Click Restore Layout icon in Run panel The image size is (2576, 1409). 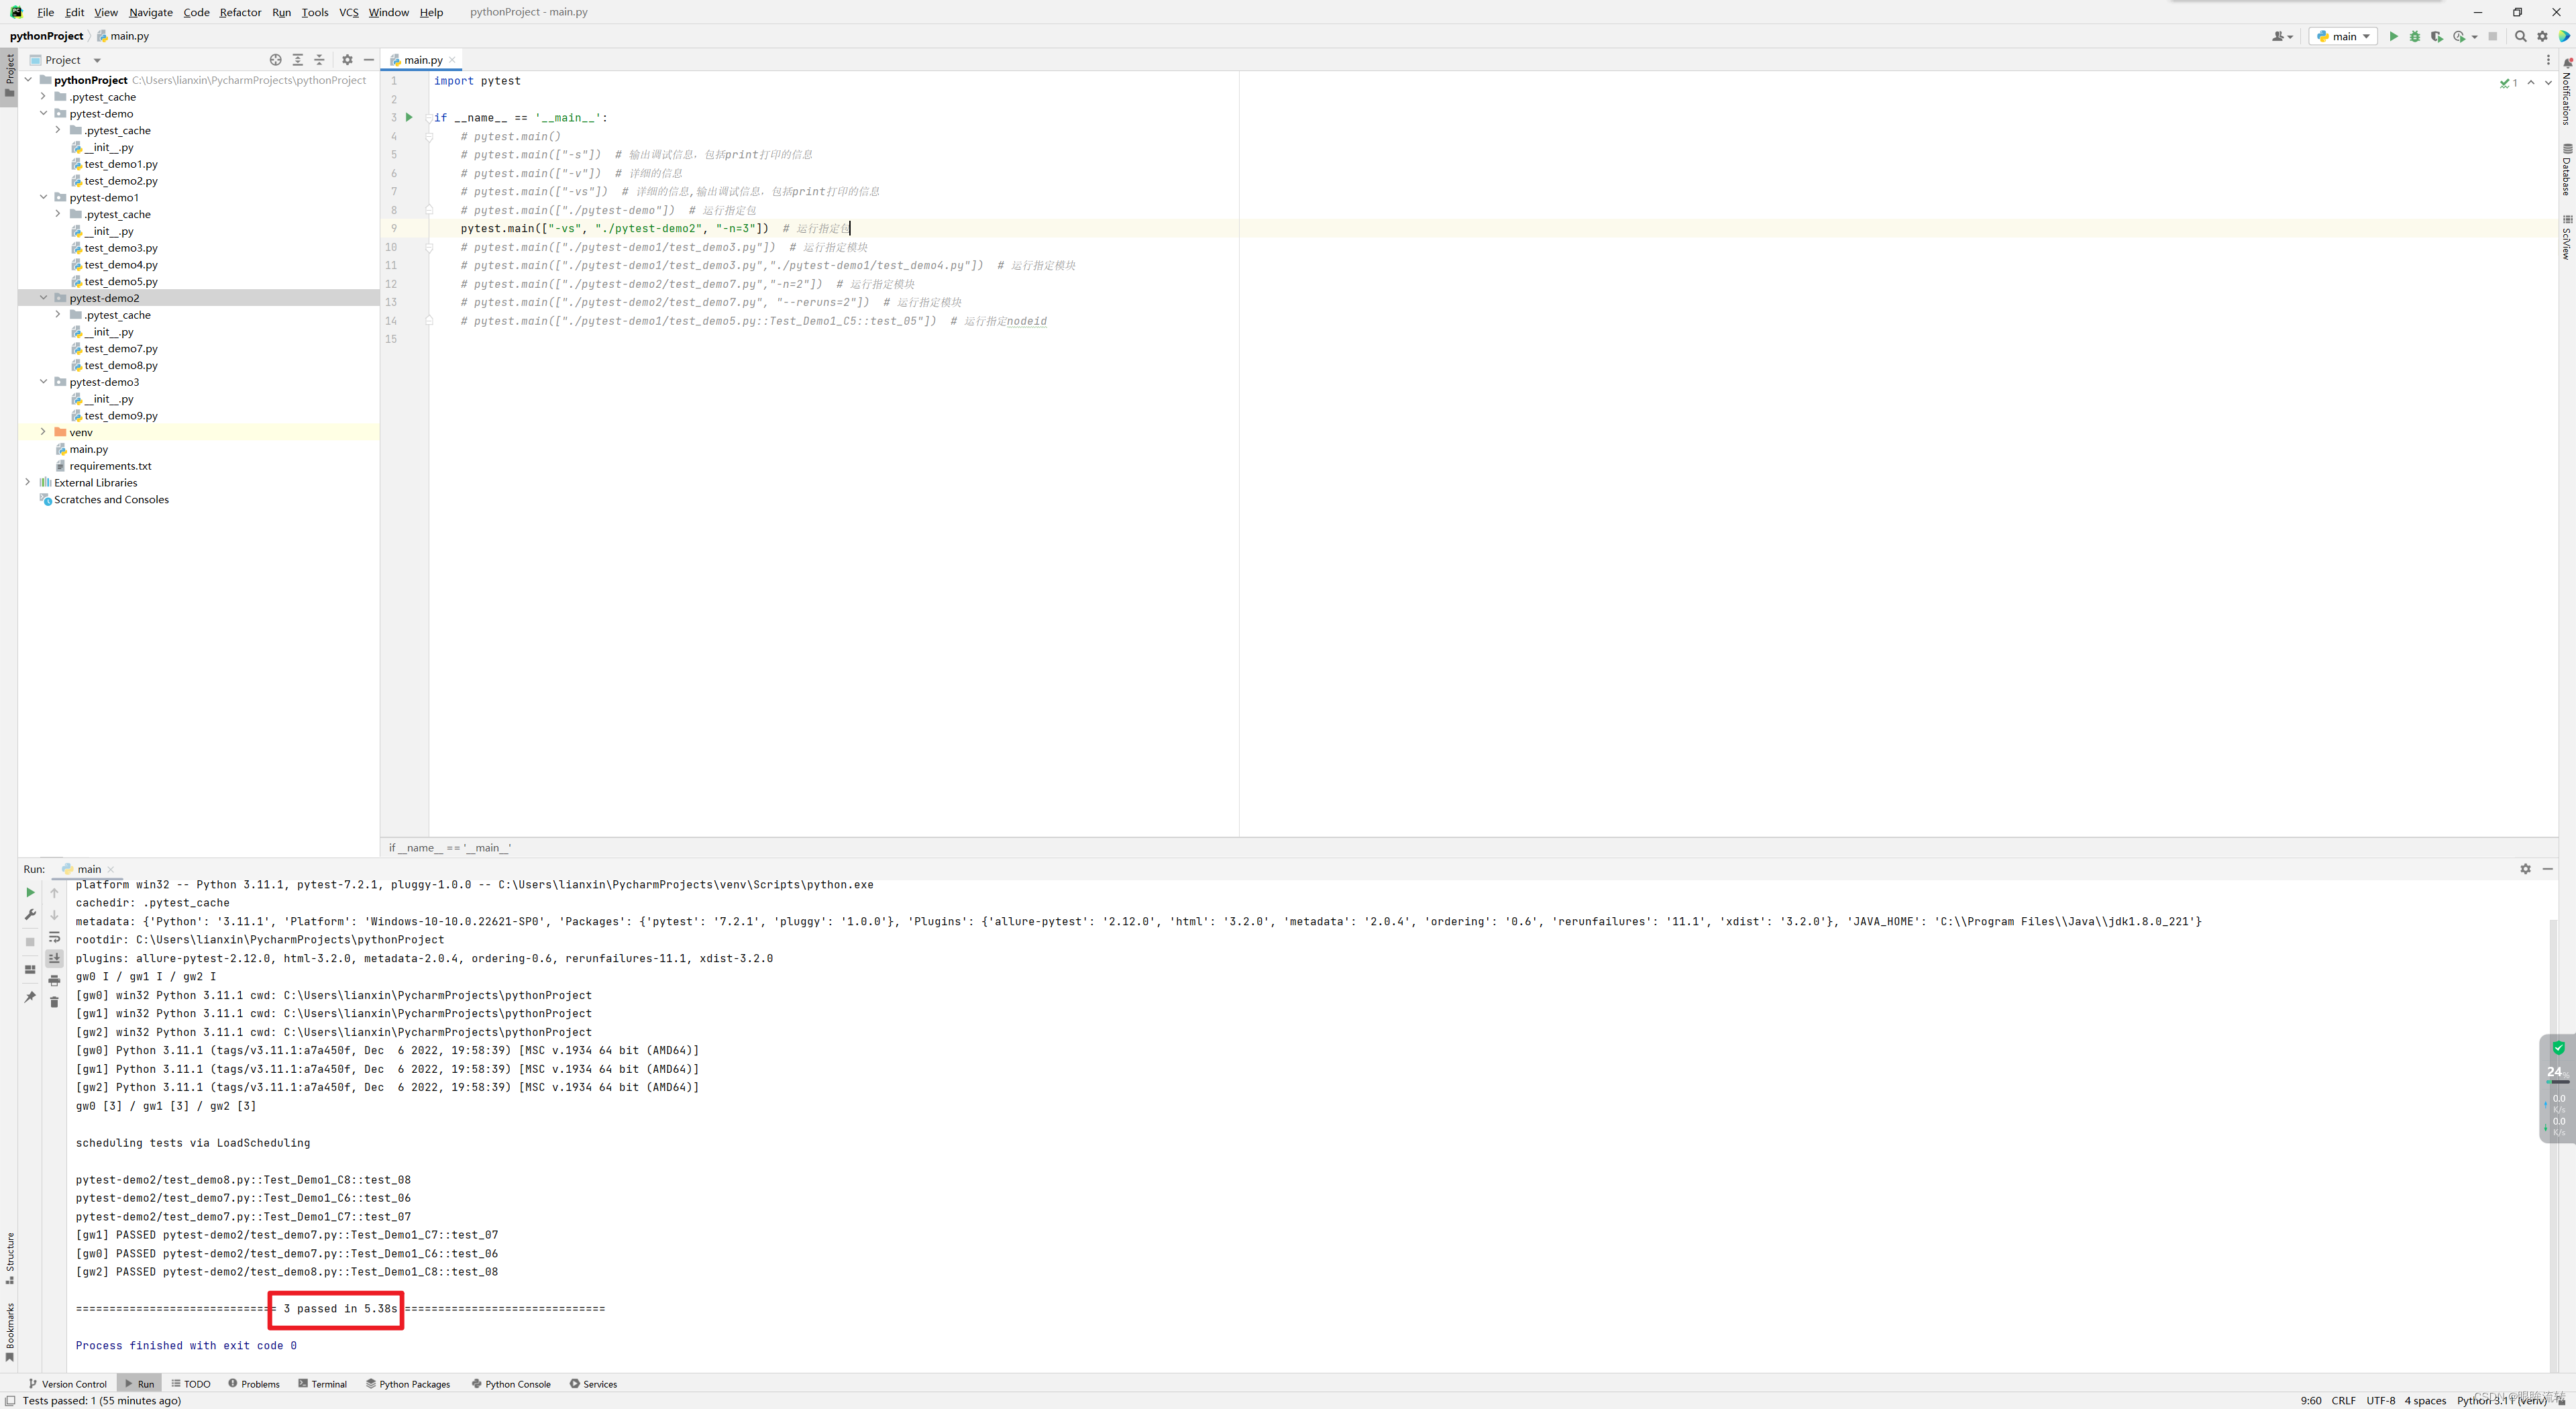coord(30,969)
